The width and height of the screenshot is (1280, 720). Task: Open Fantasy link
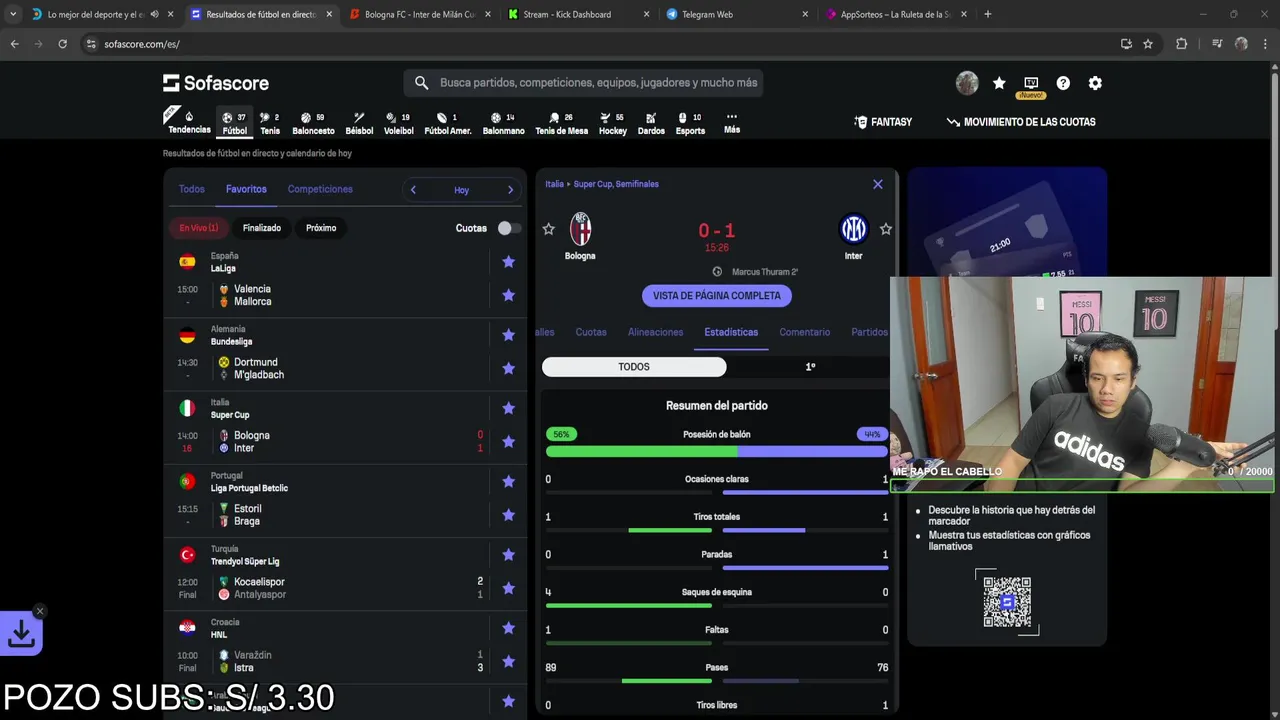[883, 122]
